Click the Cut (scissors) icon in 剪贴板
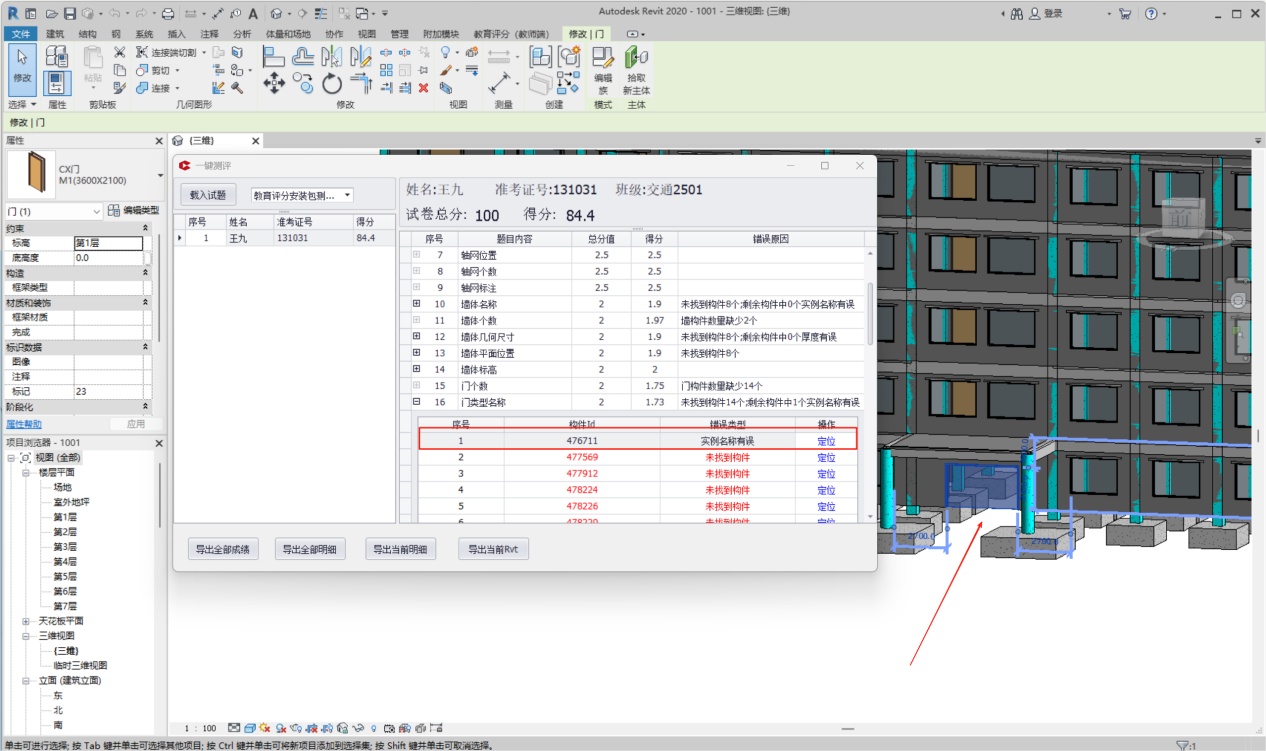 [x=119, y=52]
